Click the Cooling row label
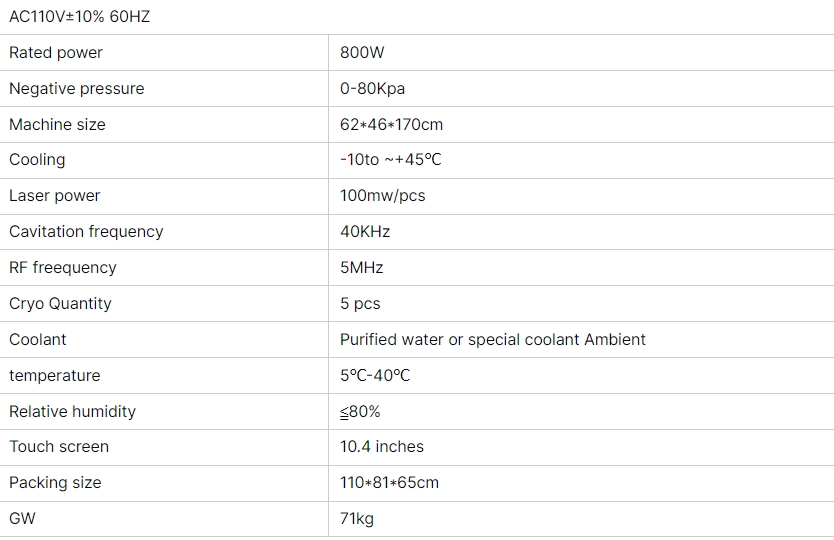Viewport: 834px width, 540px height. (x=37, y=160)
